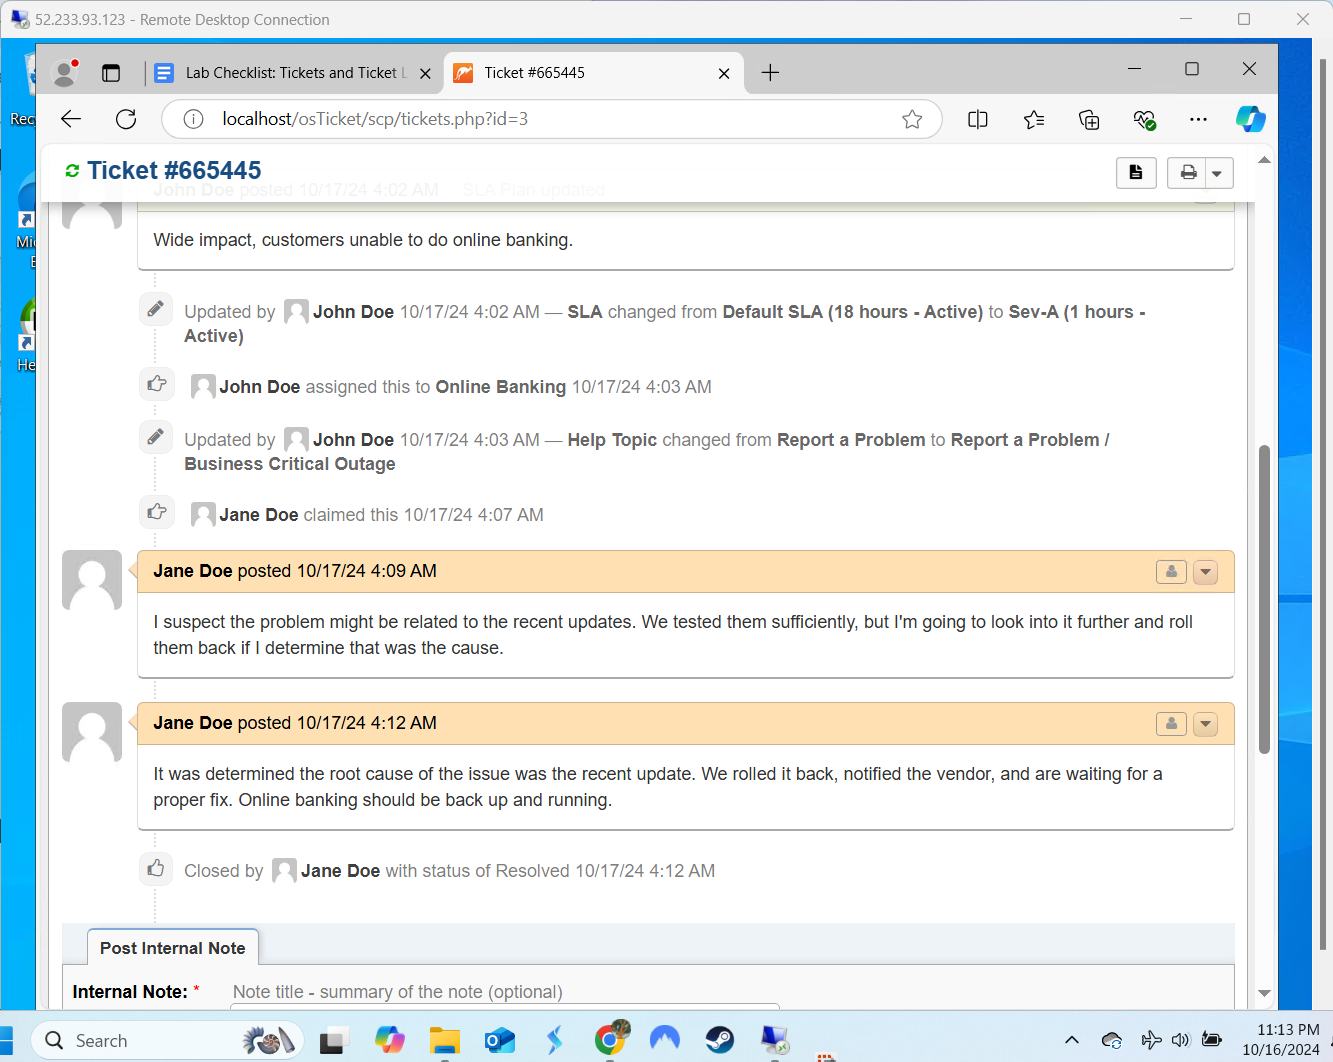Open File Explorer from the taskbar

coord(445,1041)
